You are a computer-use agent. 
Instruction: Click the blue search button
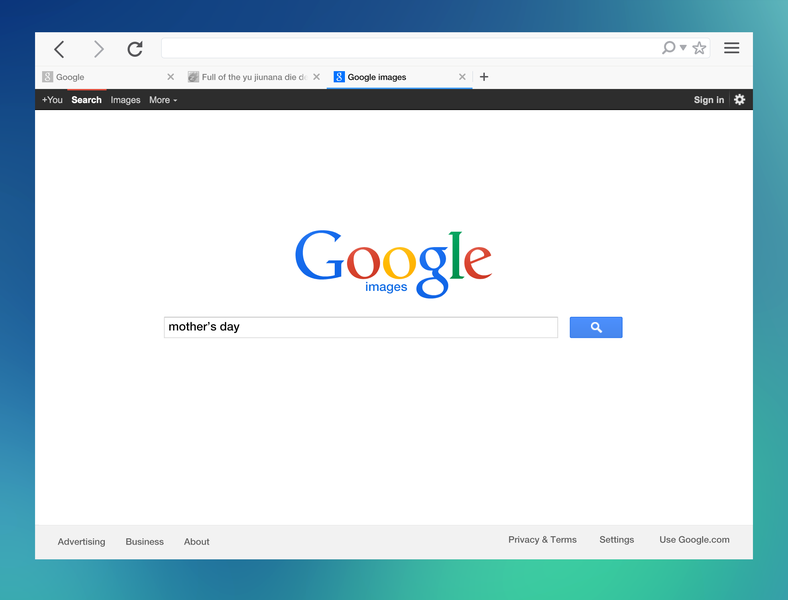coord(596,327)
